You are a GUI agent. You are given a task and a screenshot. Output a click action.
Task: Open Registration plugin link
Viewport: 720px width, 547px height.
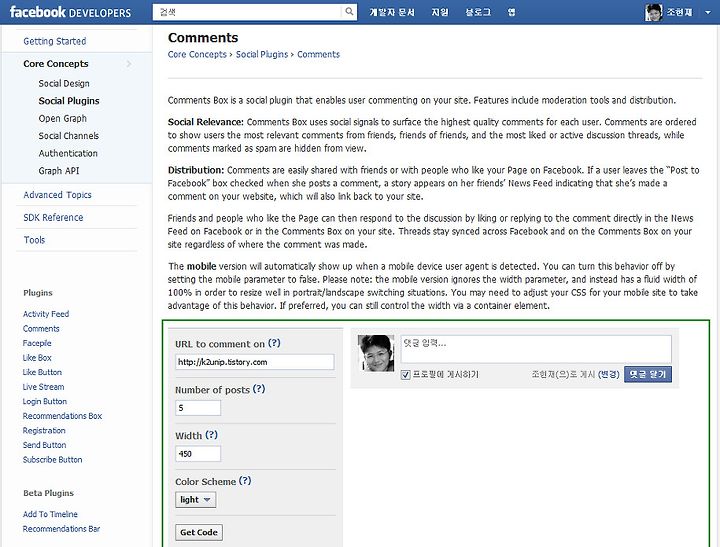pos(44,430)
